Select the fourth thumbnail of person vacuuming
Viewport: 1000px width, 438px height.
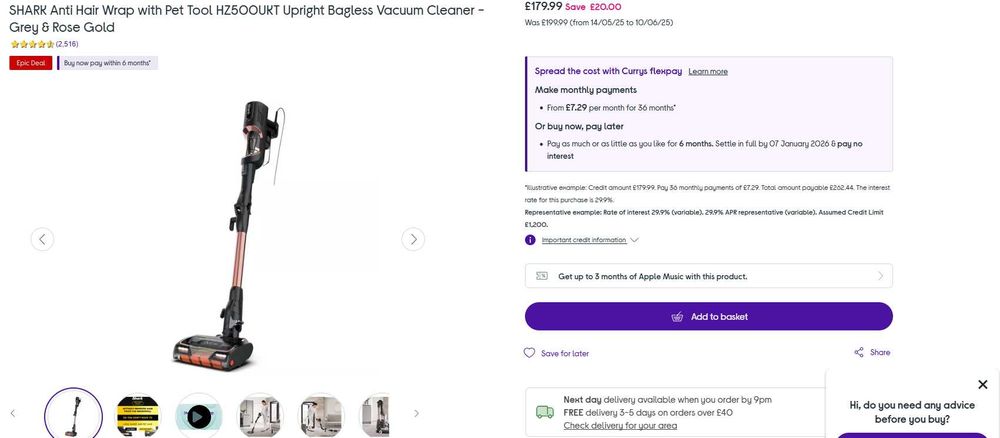[x=260, y=415]
